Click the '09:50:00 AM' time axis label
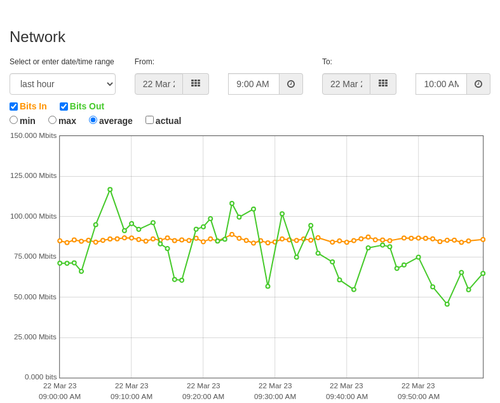500x403 pixels. (418, 397)
